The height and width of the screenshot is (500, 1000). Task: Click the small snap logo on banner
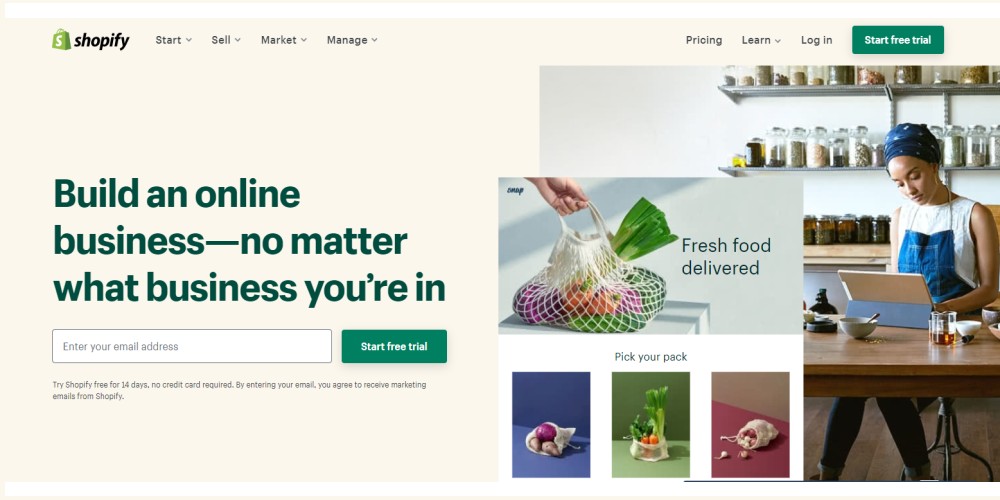point(515,190)
